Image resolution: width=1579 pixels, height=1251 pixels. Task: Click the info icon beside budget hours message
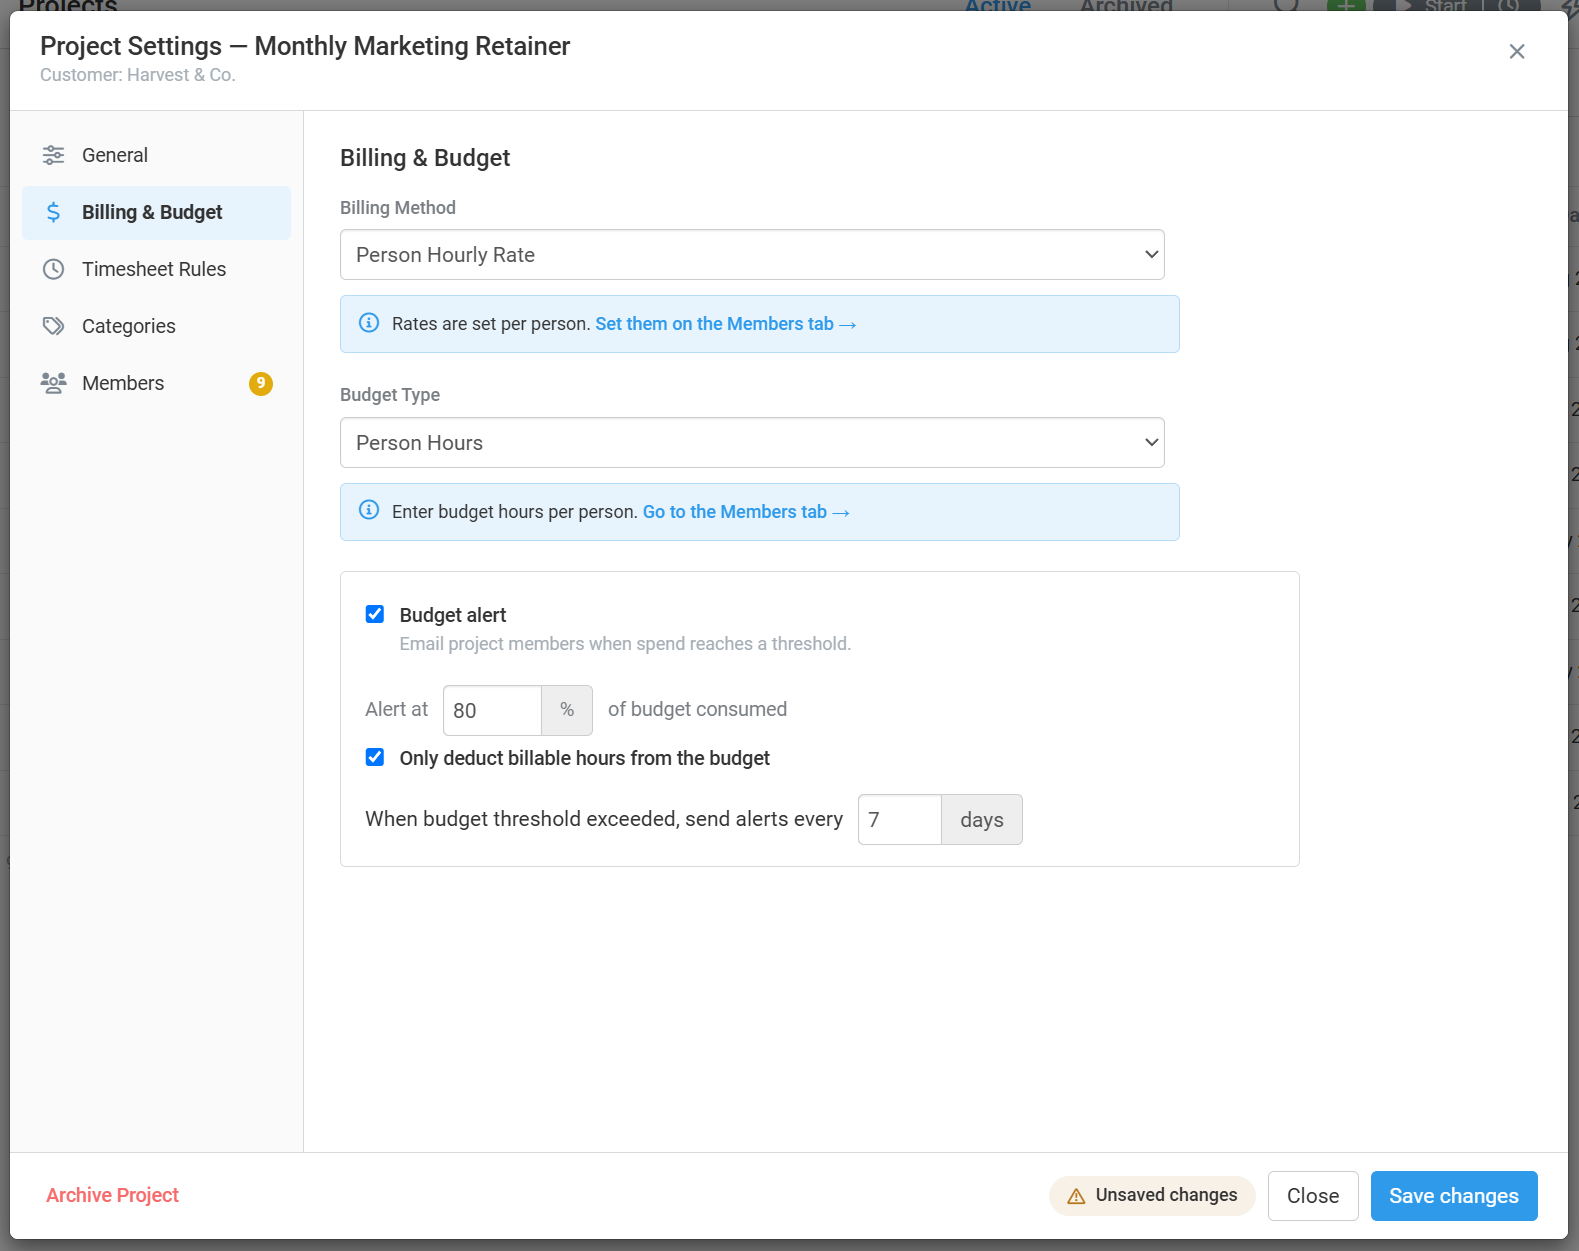[x=369, y=511]
